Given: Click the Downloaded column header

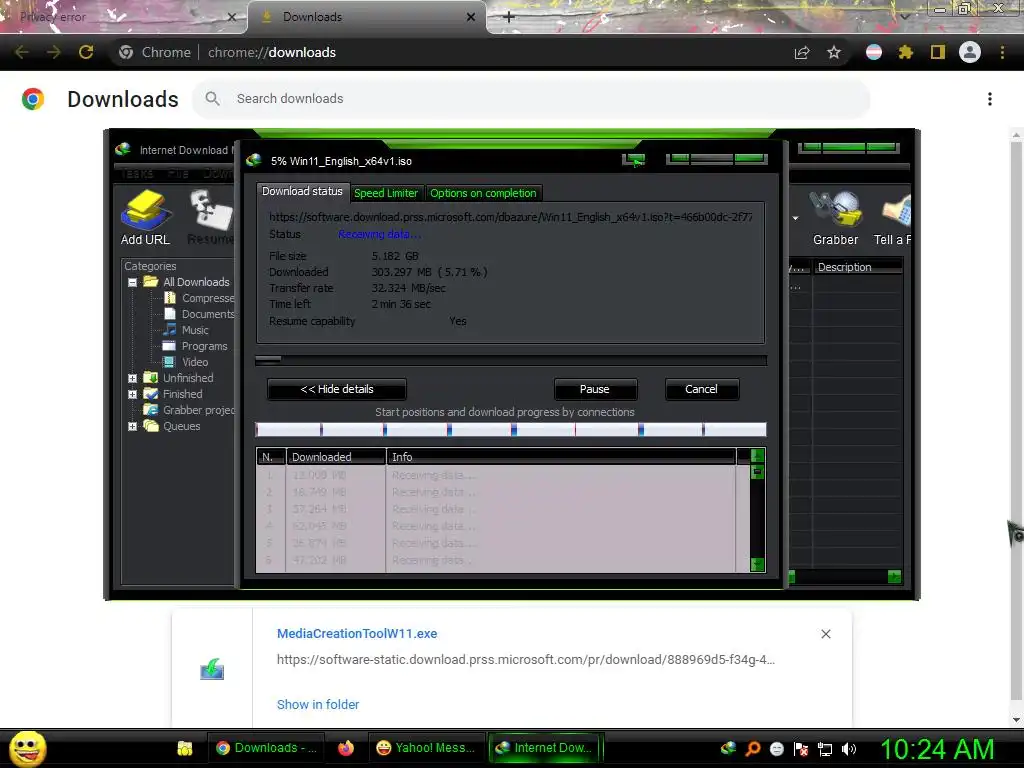Looking at the screenshot, I should point(336,457).
